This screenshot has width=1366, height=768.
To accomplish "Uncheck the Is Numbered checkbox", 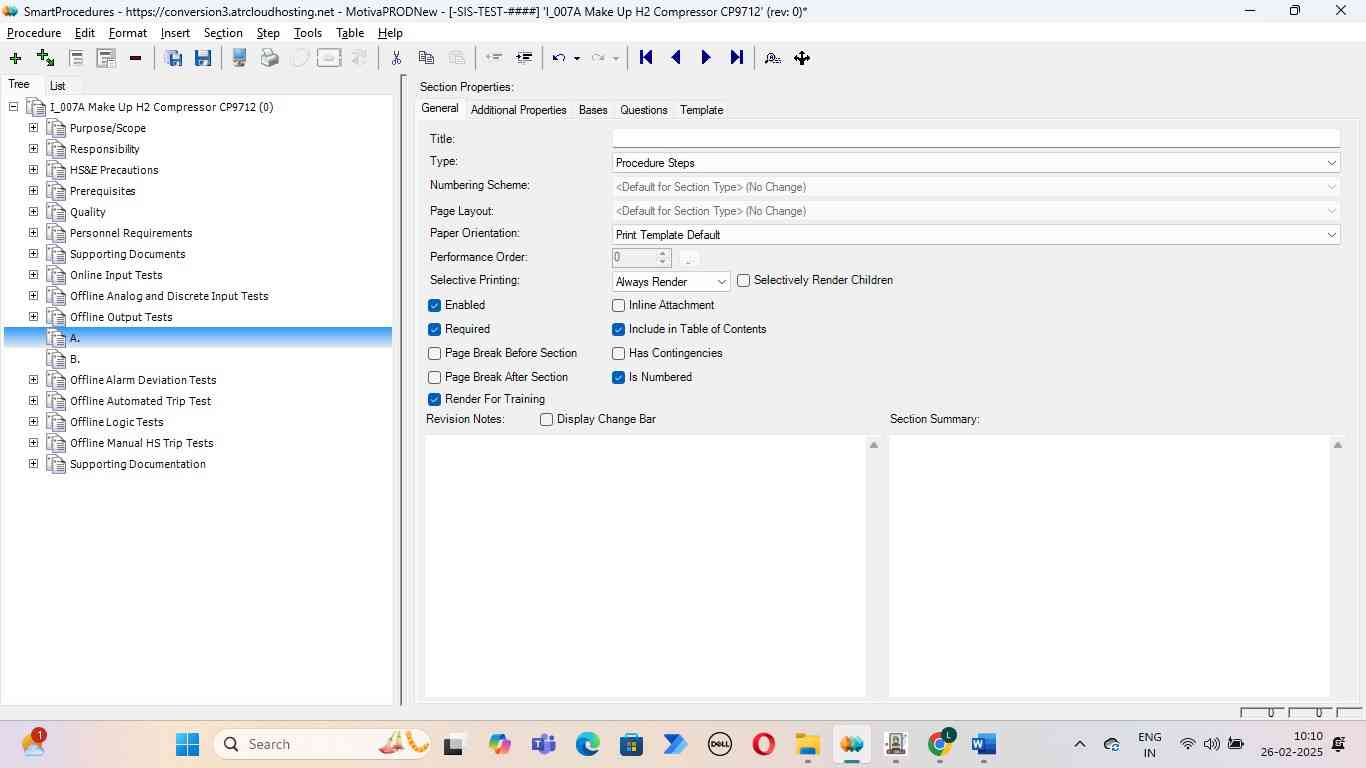I will pyautogui.click(x=618, y=377).
